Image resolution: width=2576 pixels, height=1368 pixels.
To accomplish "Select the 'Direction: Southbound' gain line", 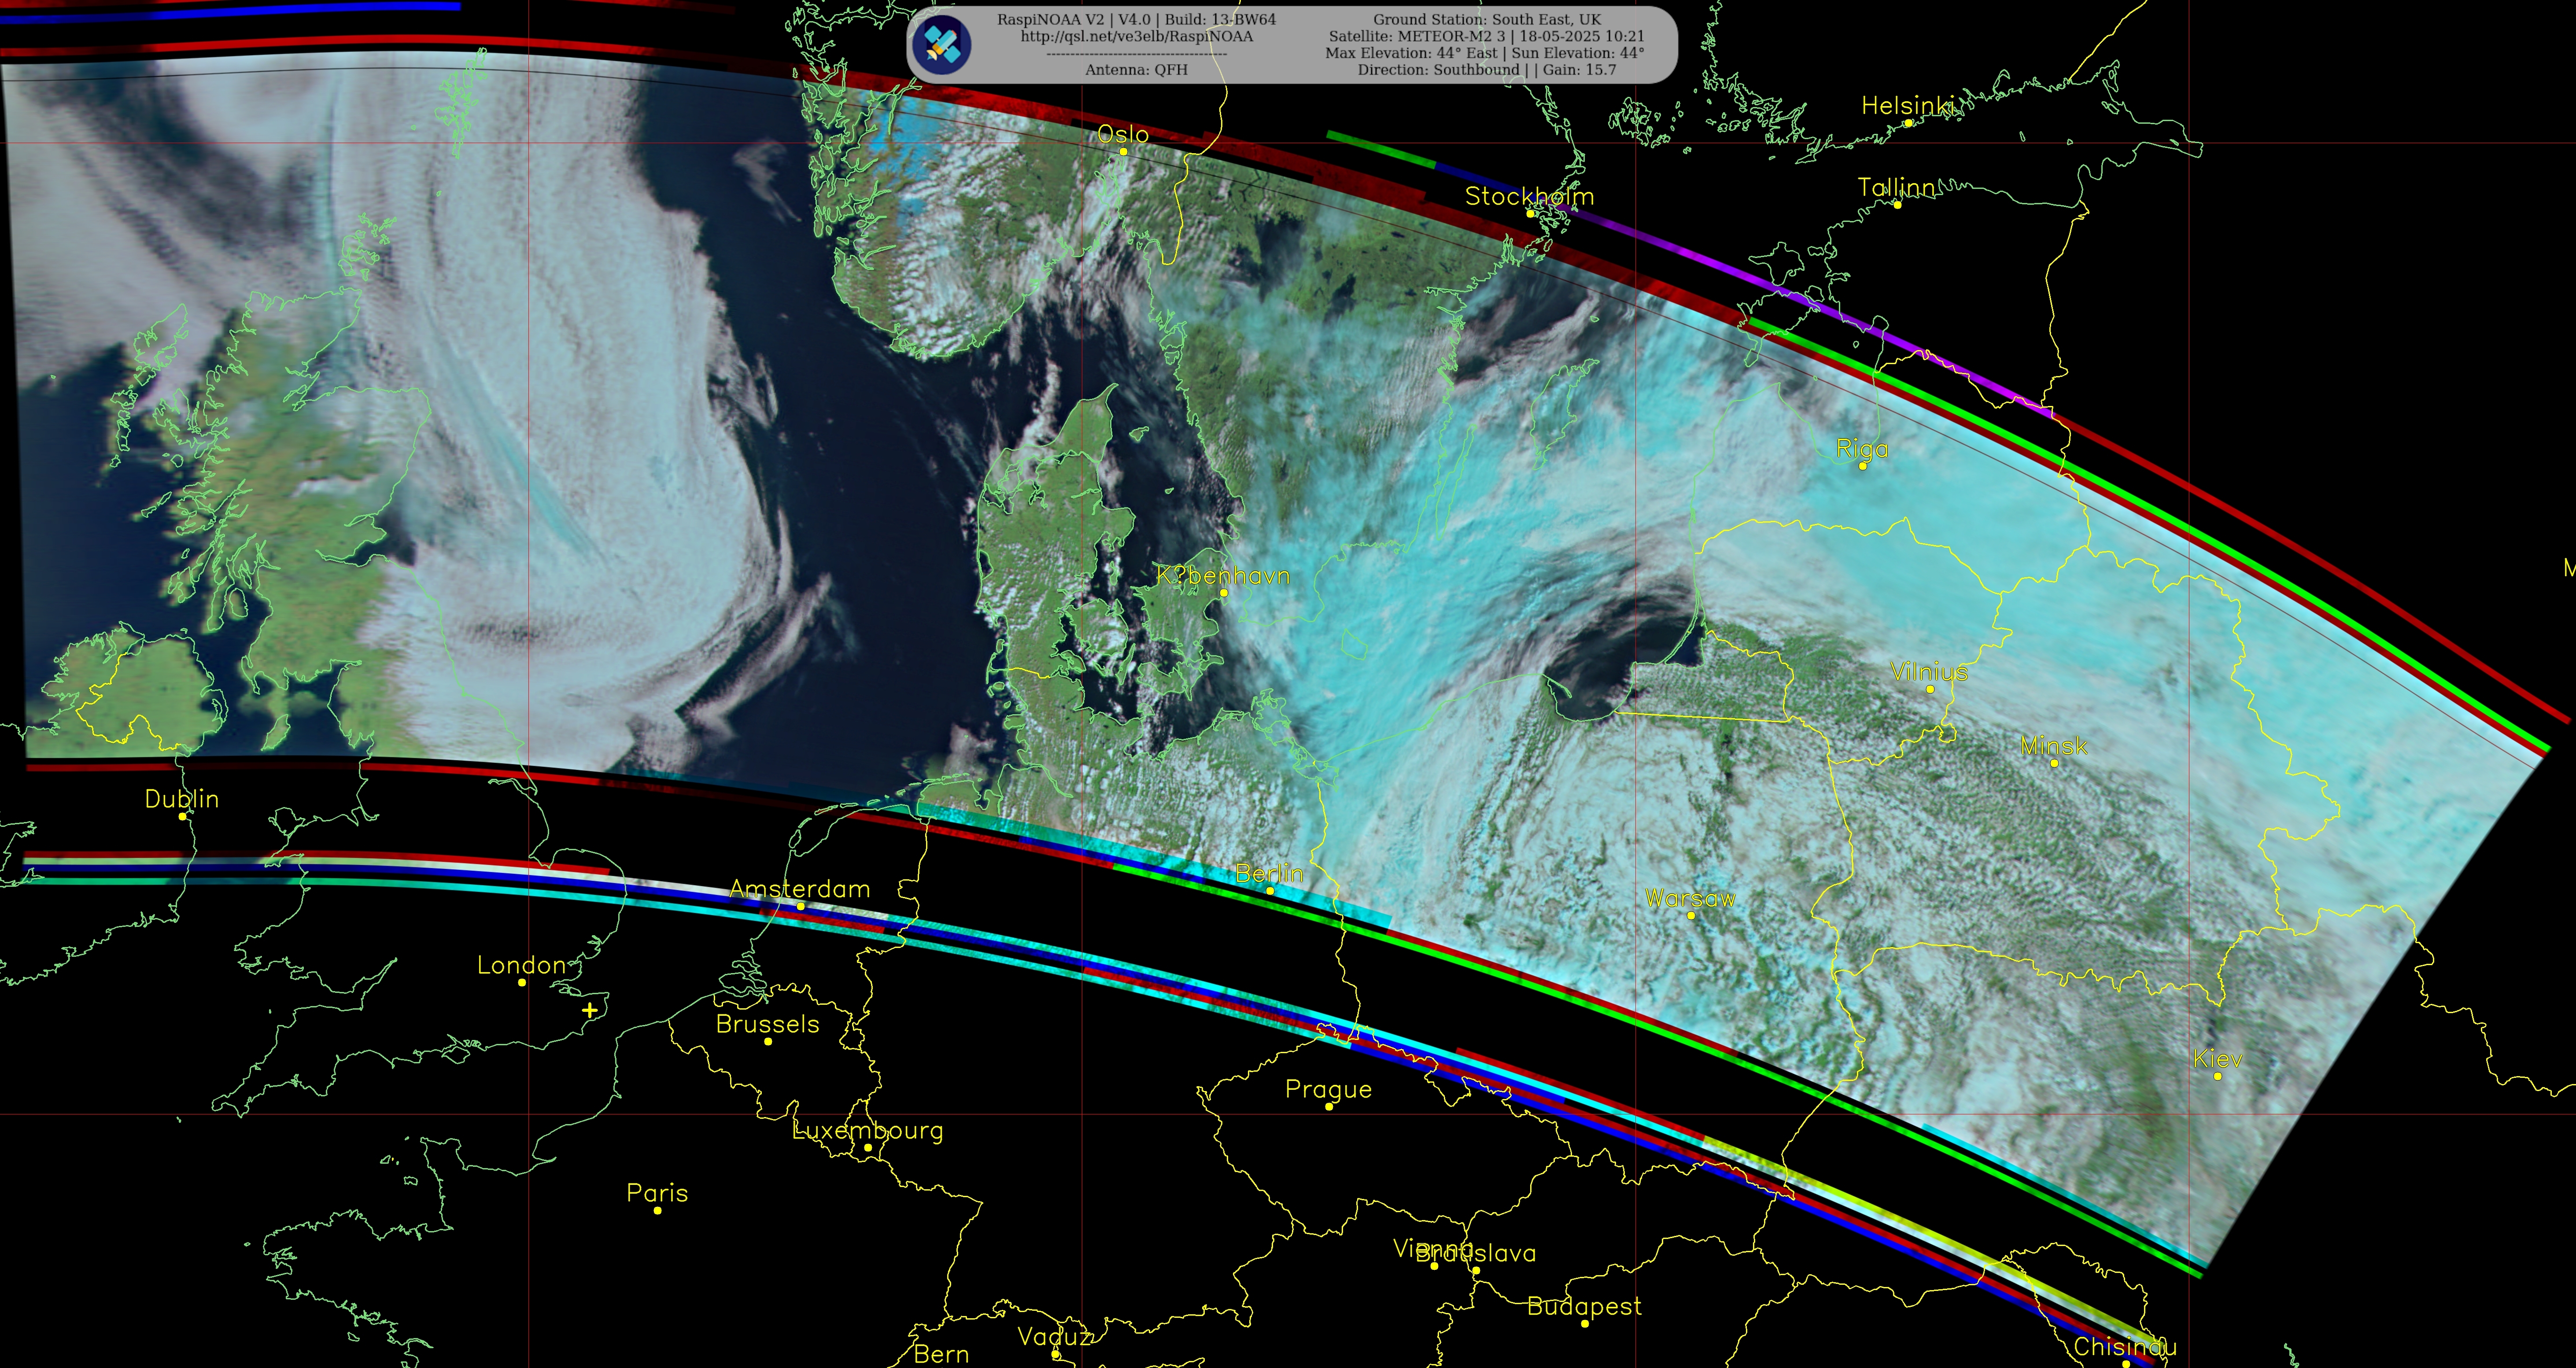I will pyautogui.click(x=1487, y=70).
